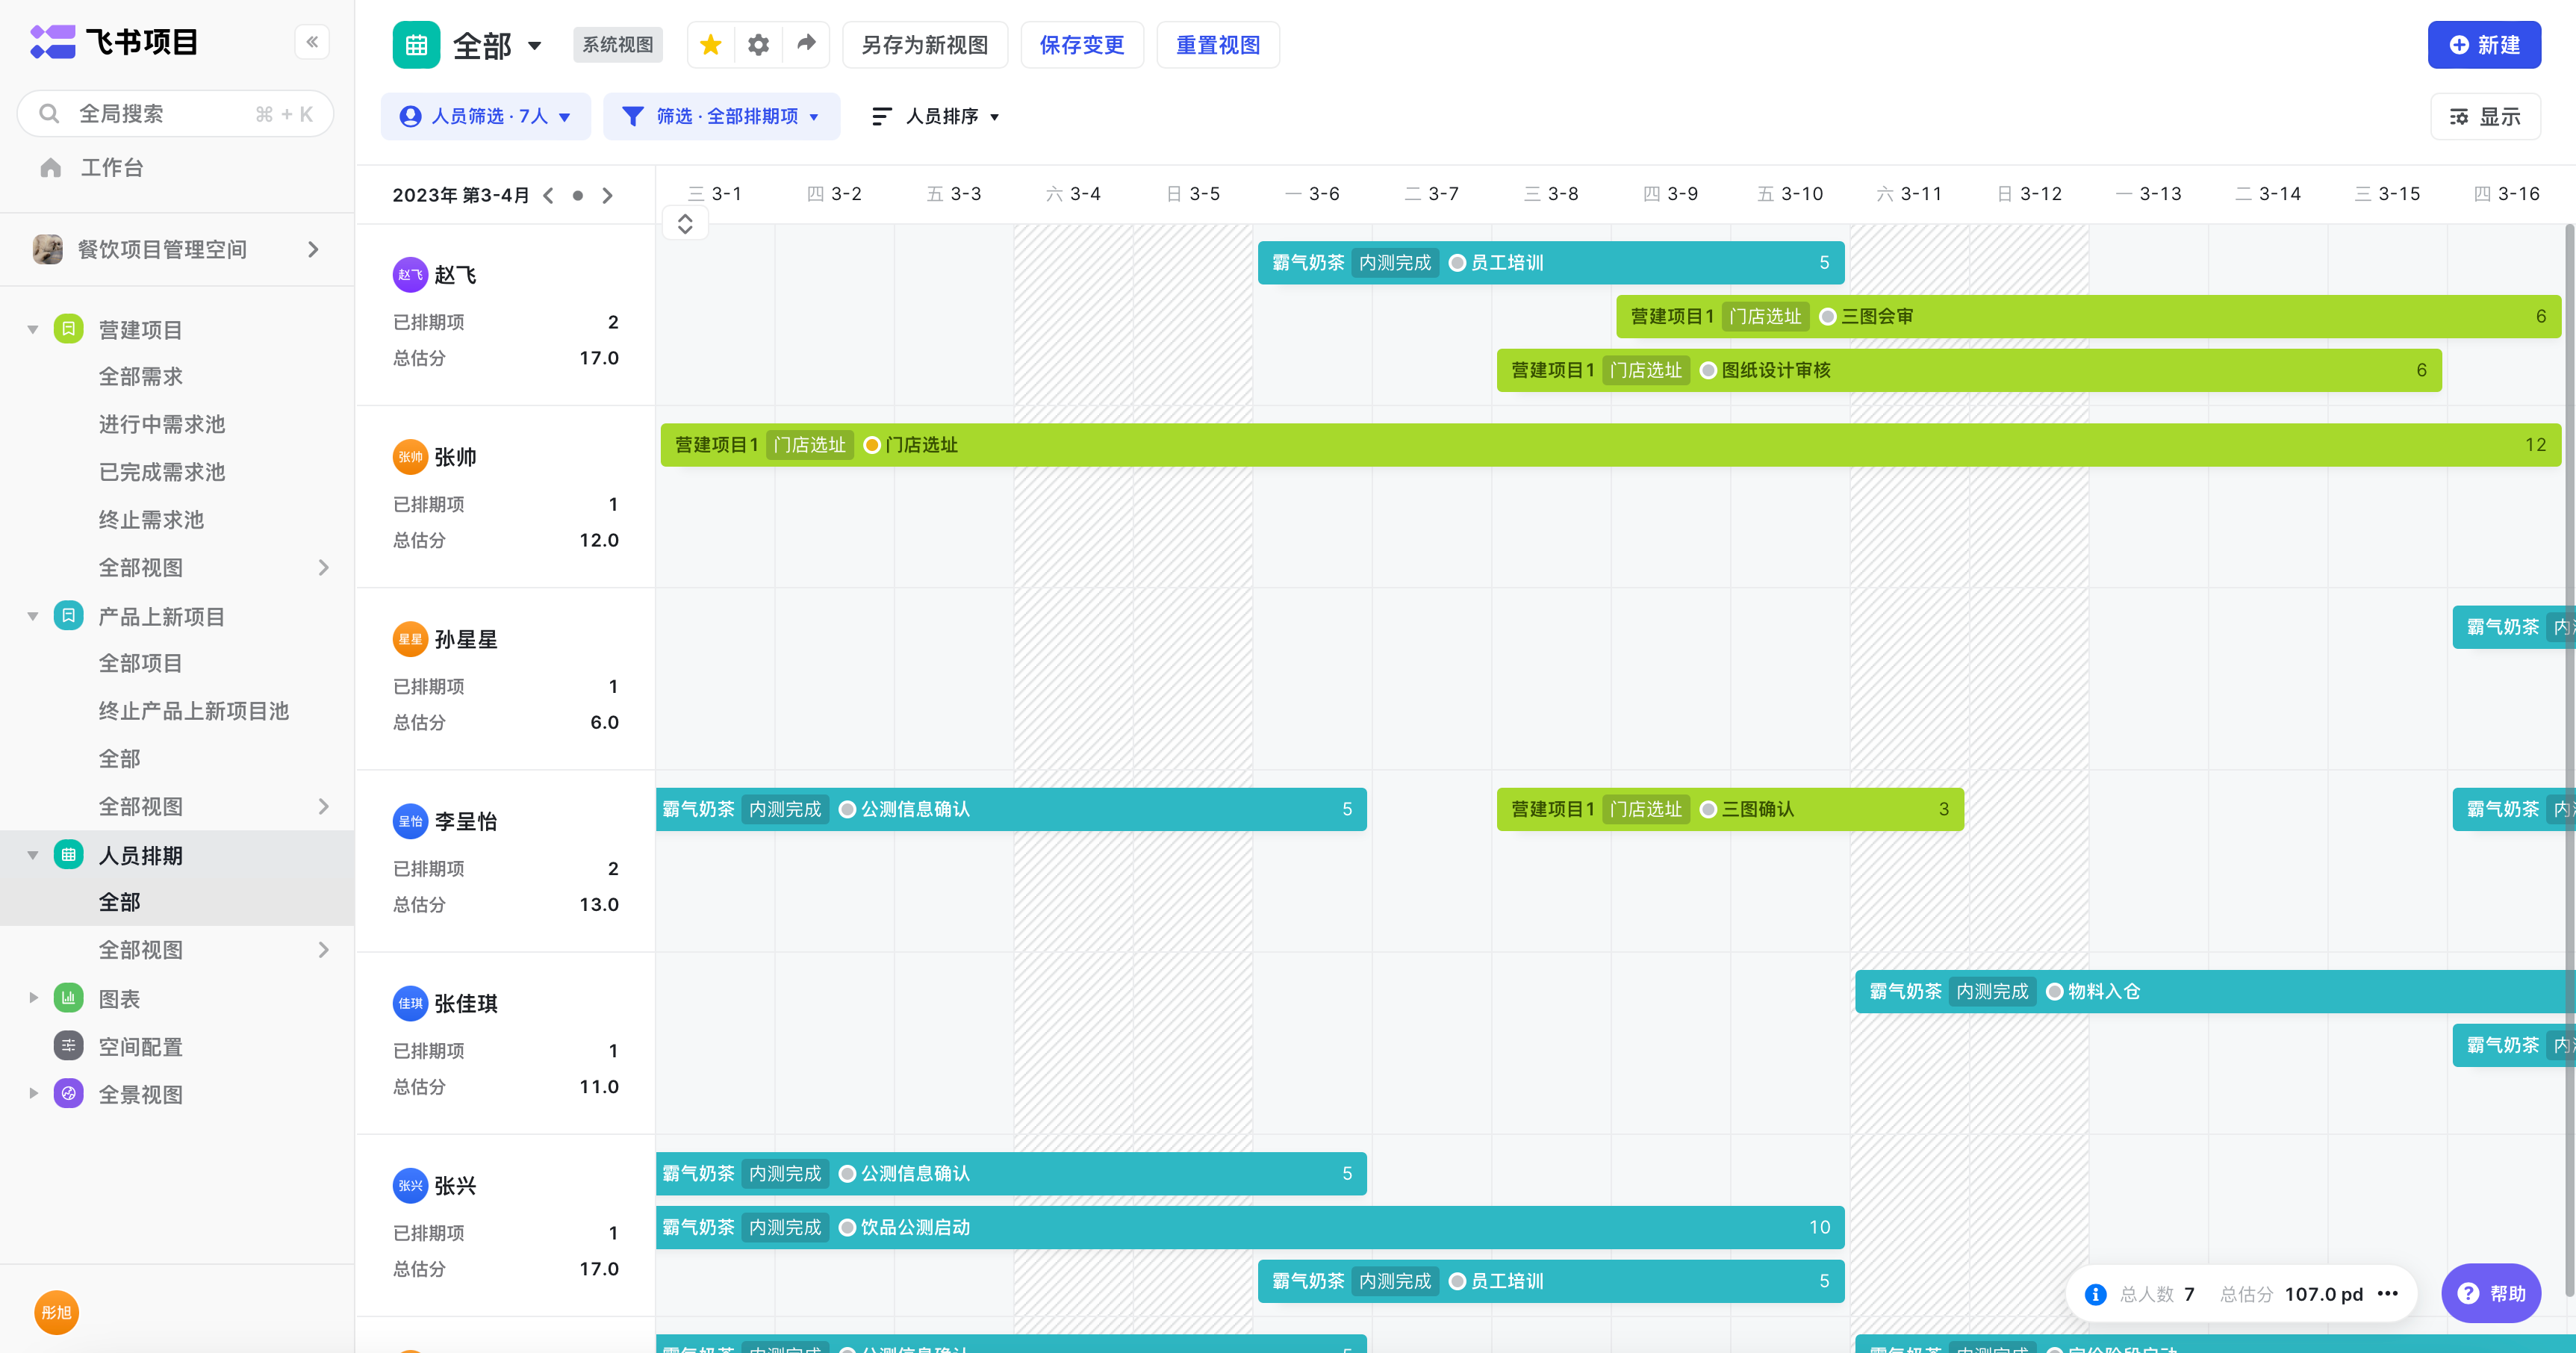Select 已完成需求池 in sidebar
This screenshot has height=1353, width=2576.
(162, 472)
